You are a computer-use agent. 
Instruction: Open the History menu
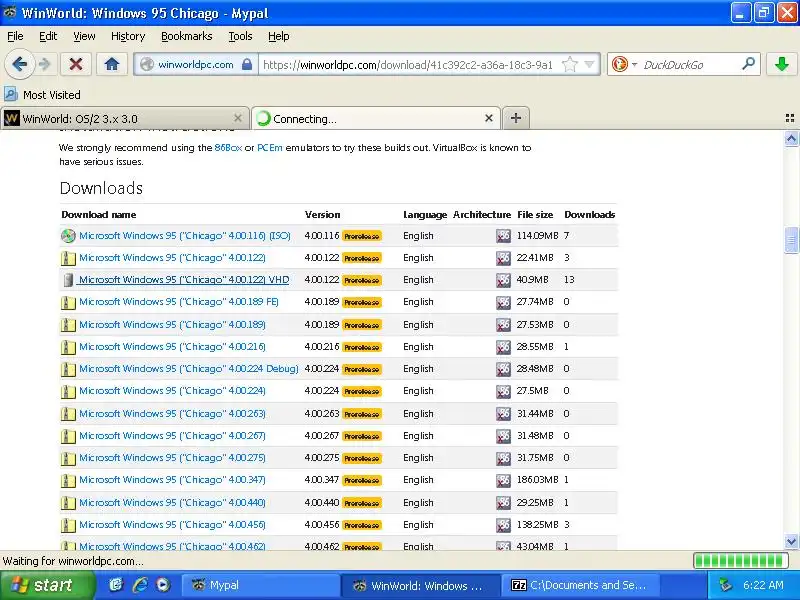(x=128, y=36)
